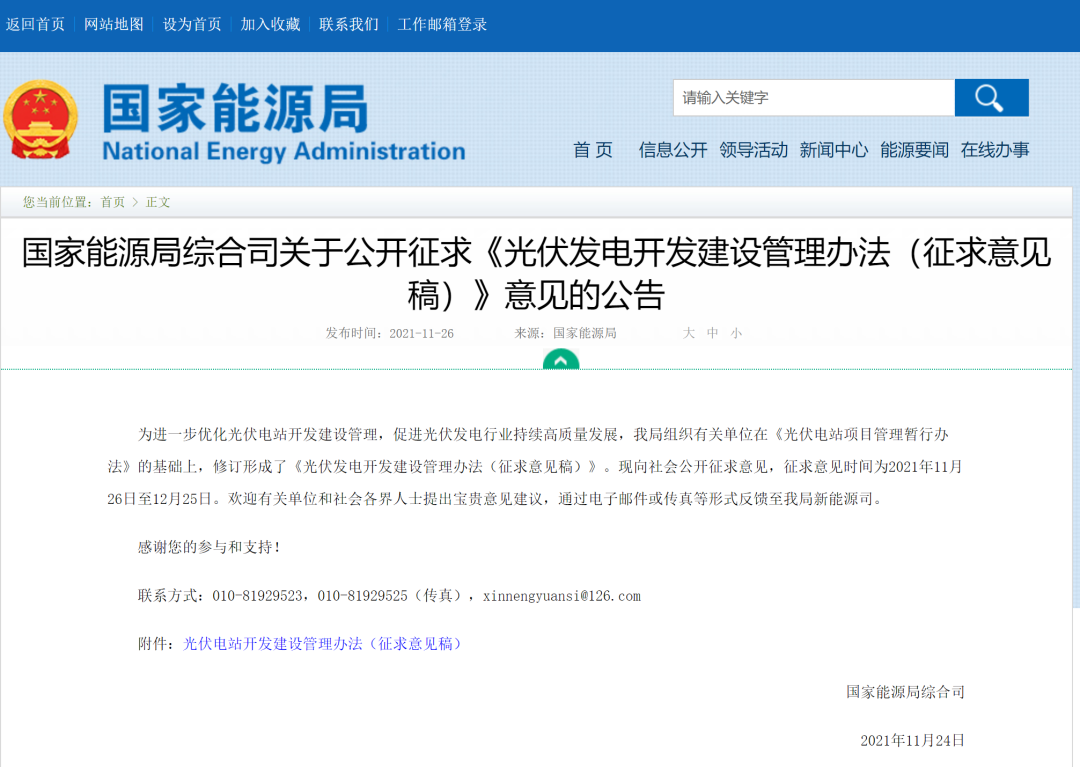Switch to the 首 页 tab
Screen dimensions: 1080x767
[592, 151]
